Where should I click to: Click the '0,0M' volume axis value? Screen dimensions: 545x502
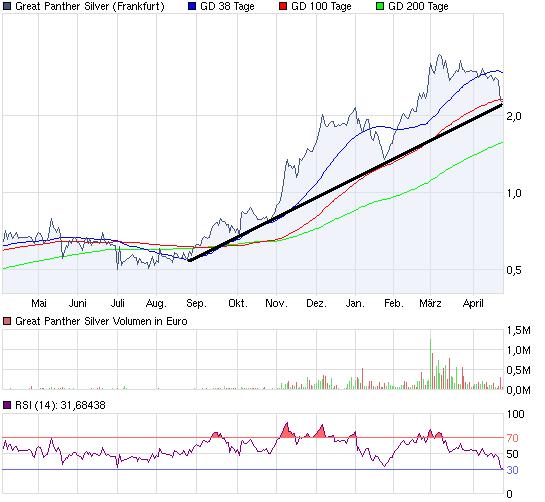(518, 390)
